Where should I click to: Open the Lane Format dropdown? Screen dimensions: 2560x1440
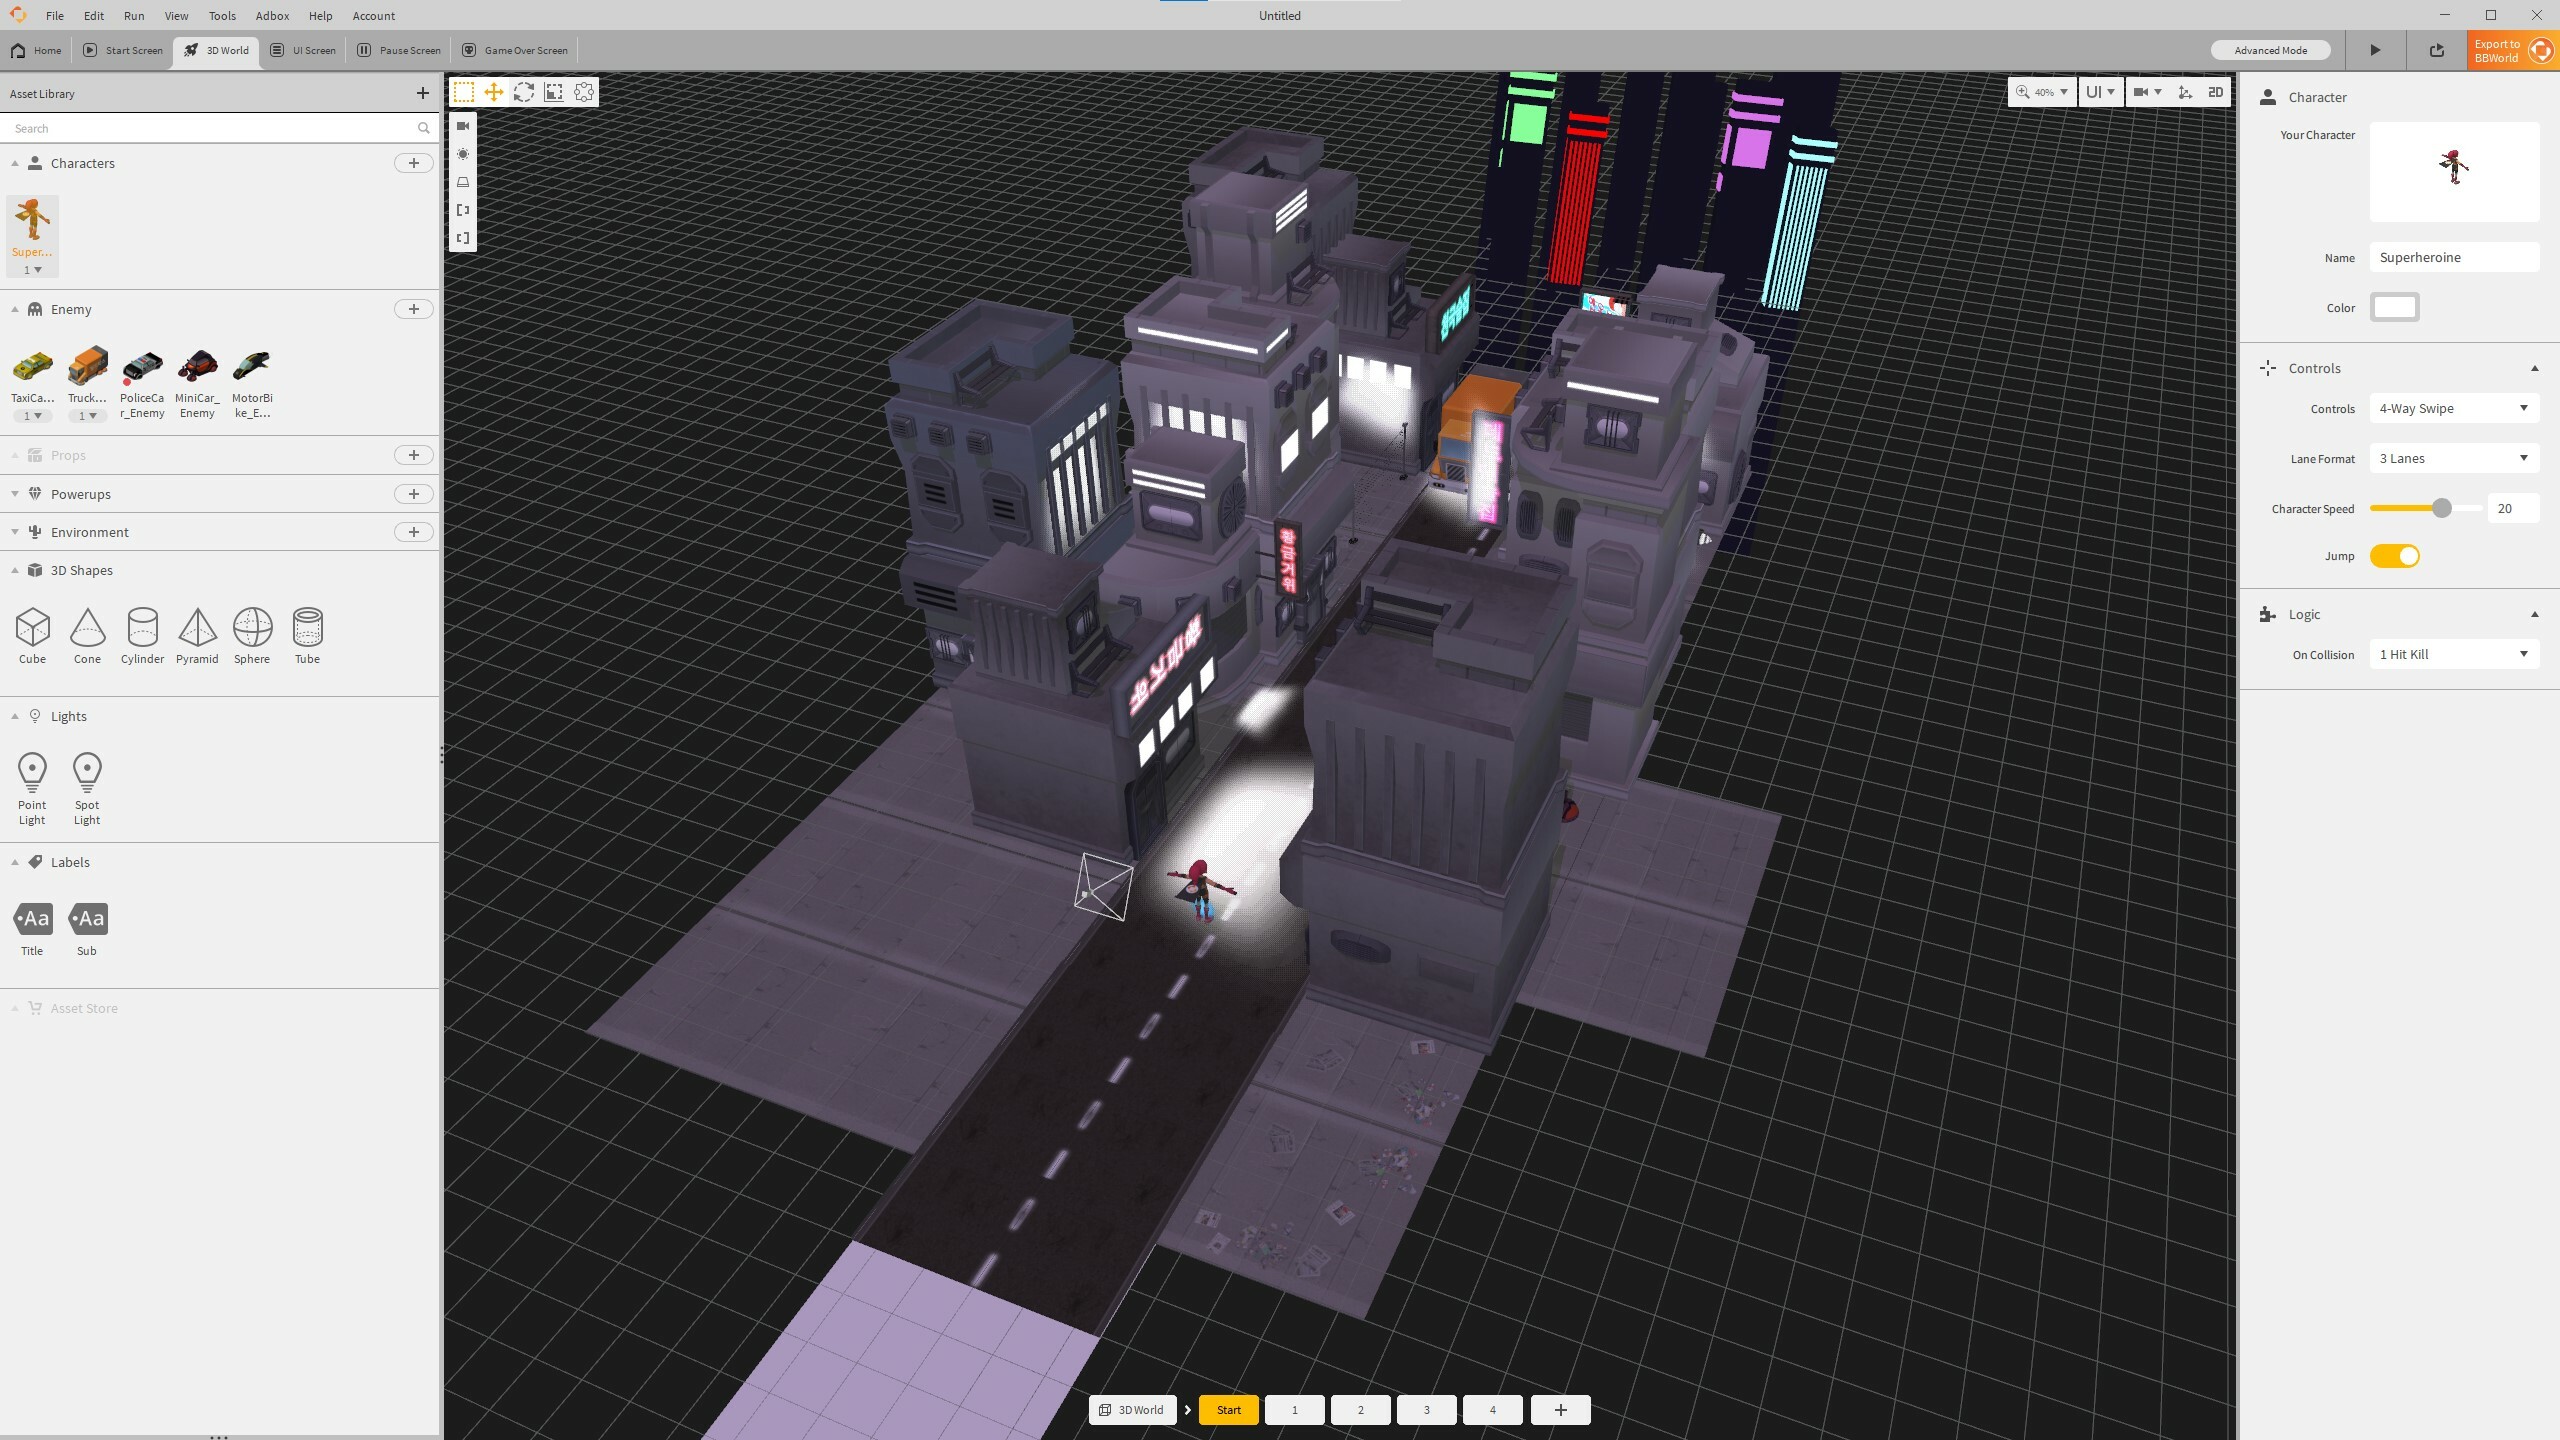click(2453, 457)
